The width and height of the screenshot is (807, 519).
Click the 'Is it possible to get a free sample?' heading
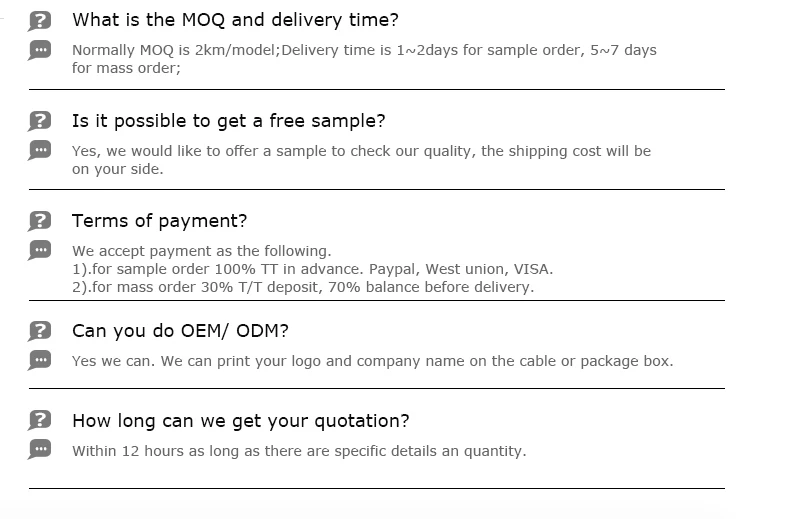(x=228, y=121)
